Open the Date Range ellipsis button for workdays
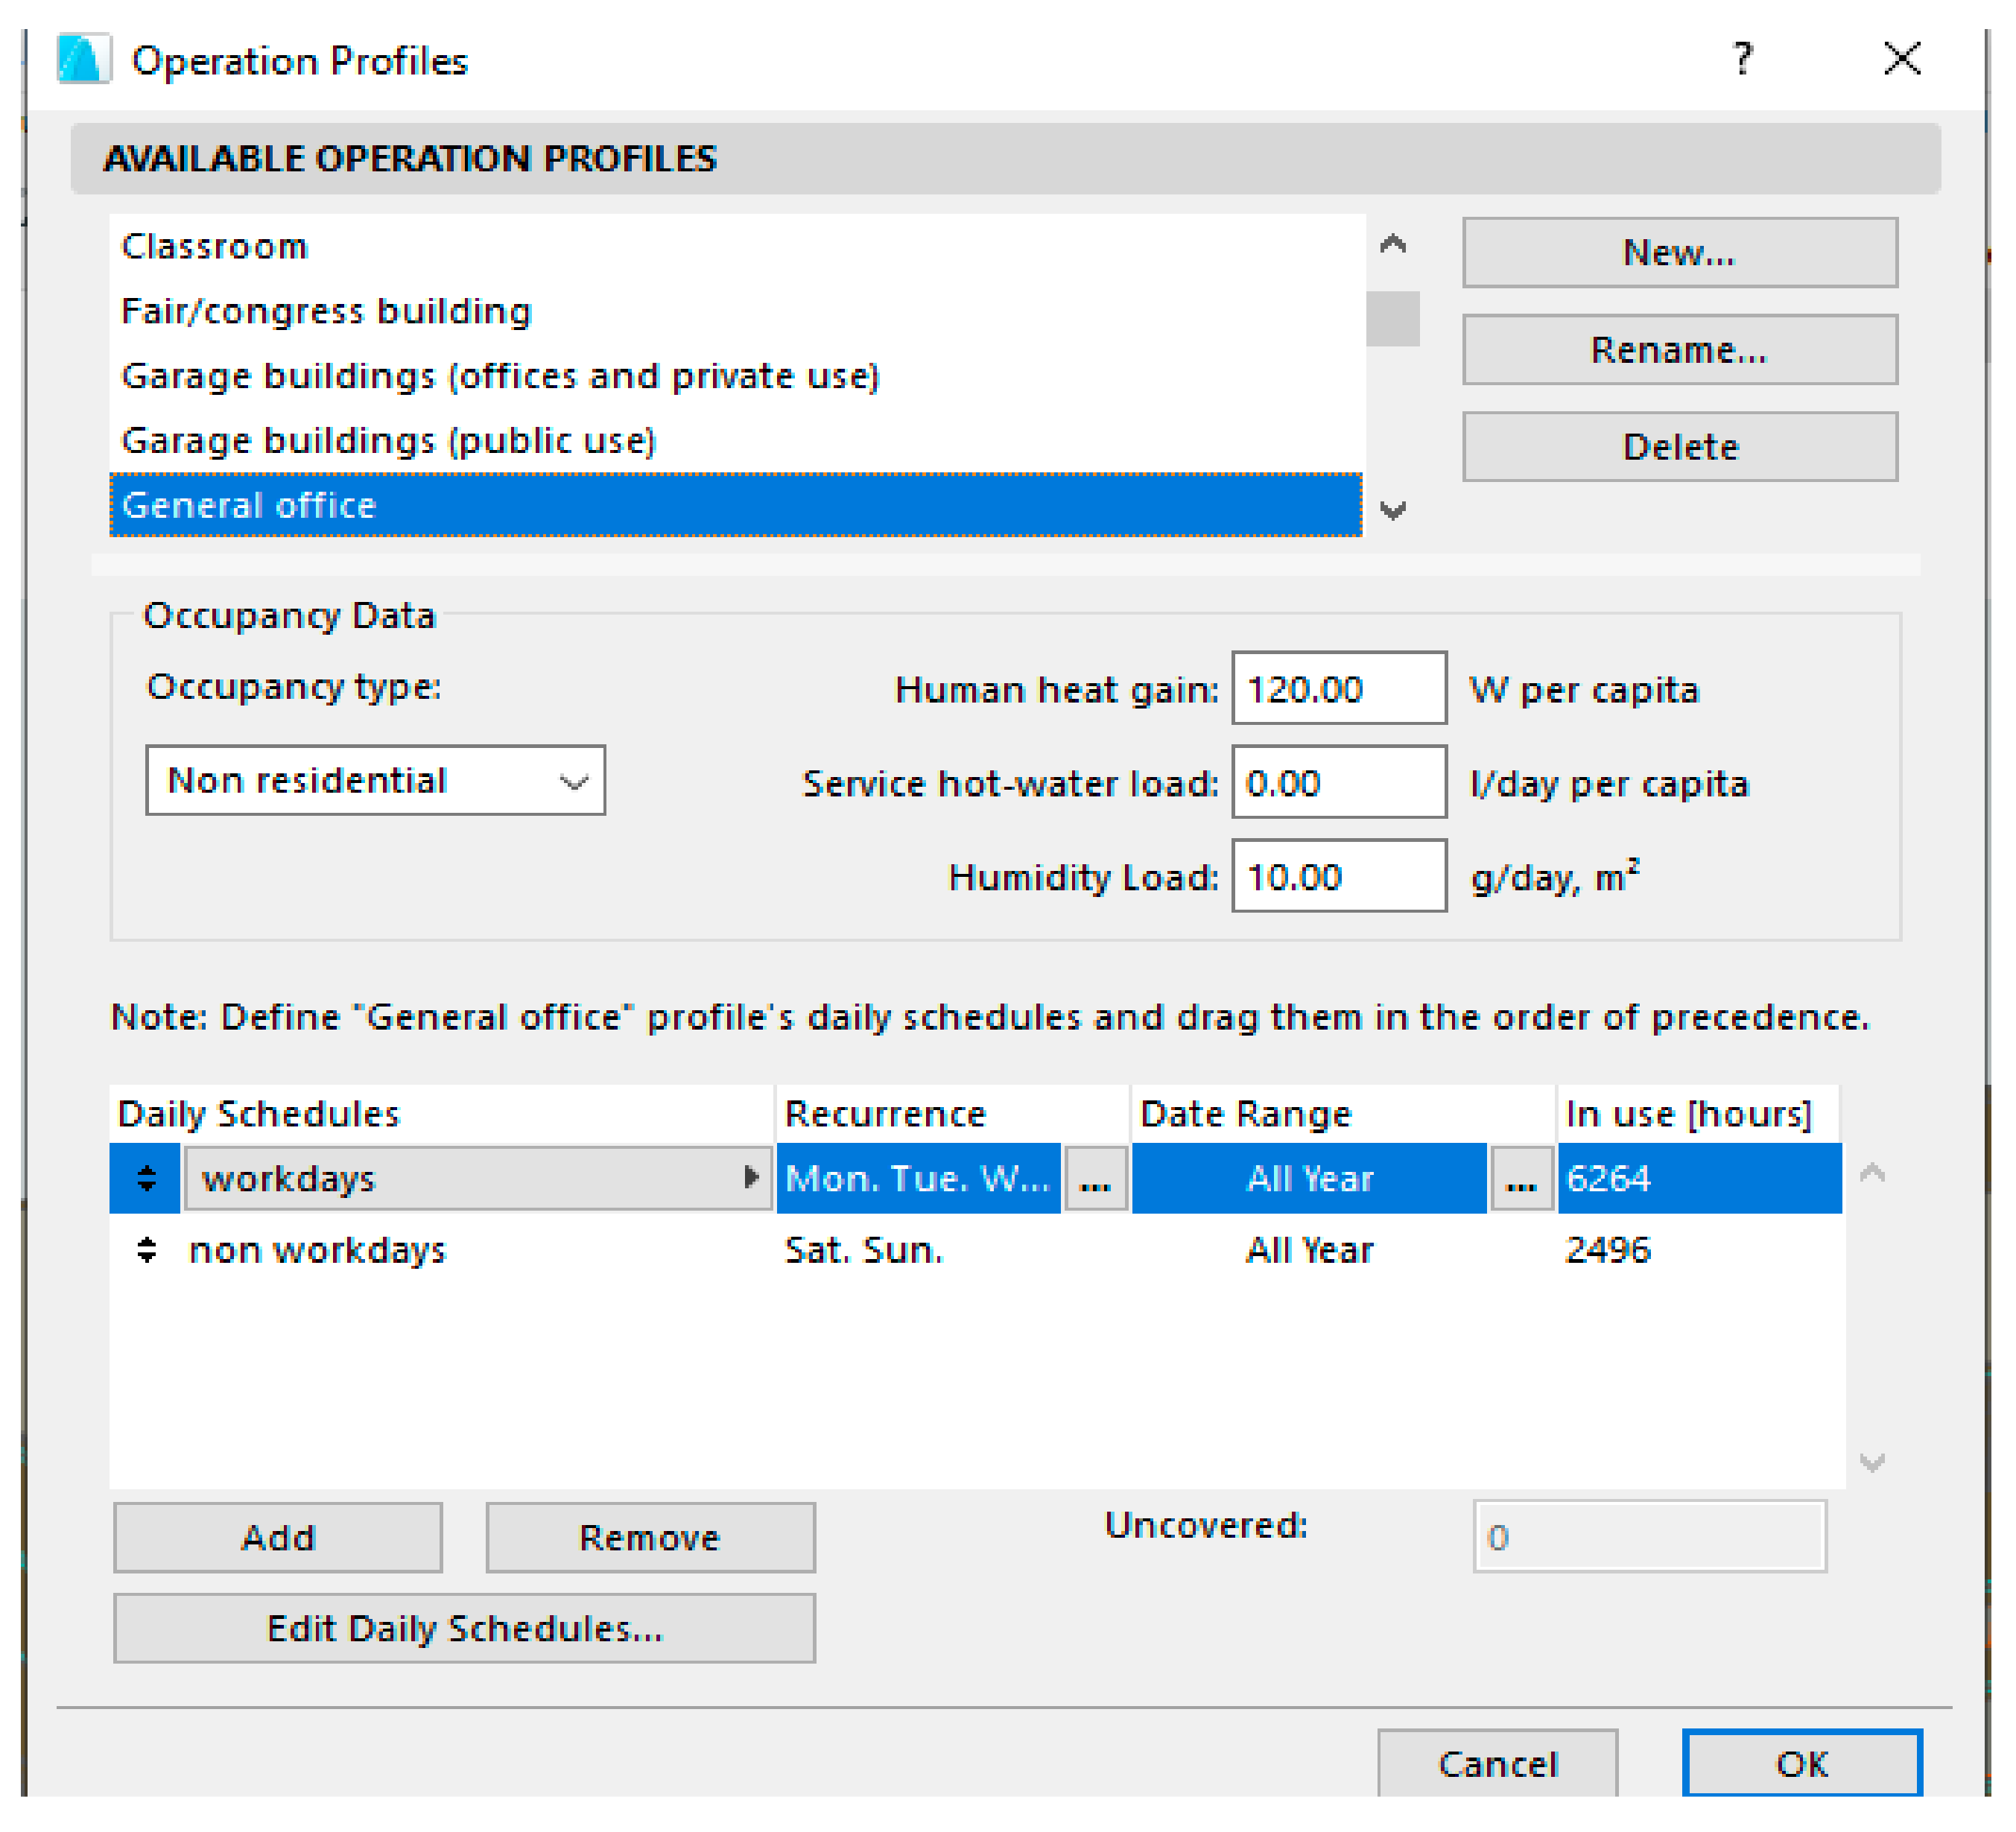Screen dimensions: 2016x1832 tap(1521, 1180)
